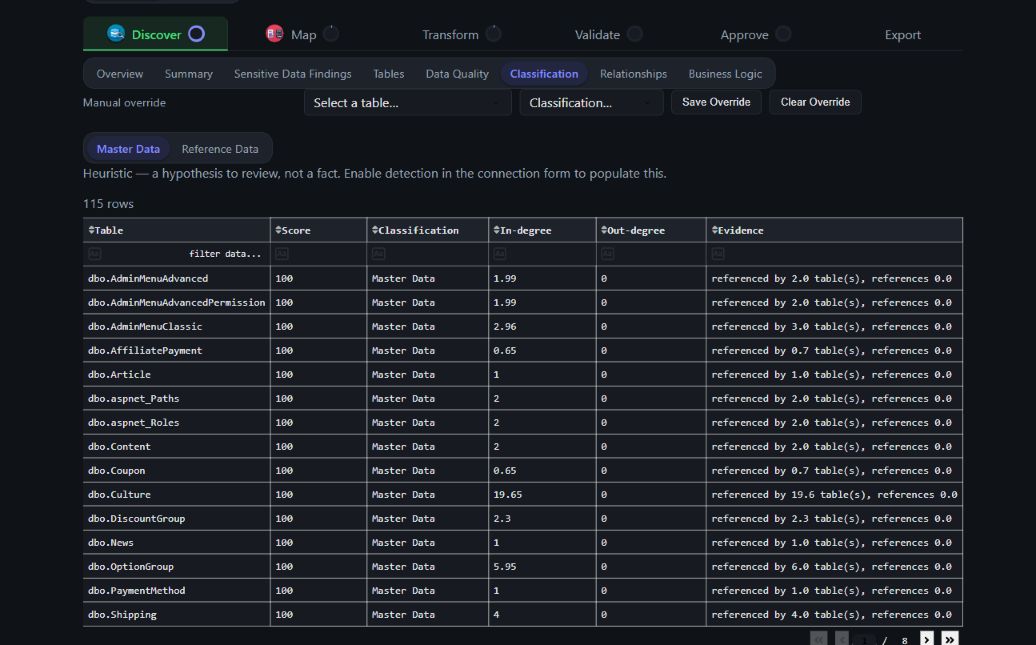Click the Map stage icon
1036x645 pixels.
click(x=274, y=33)
